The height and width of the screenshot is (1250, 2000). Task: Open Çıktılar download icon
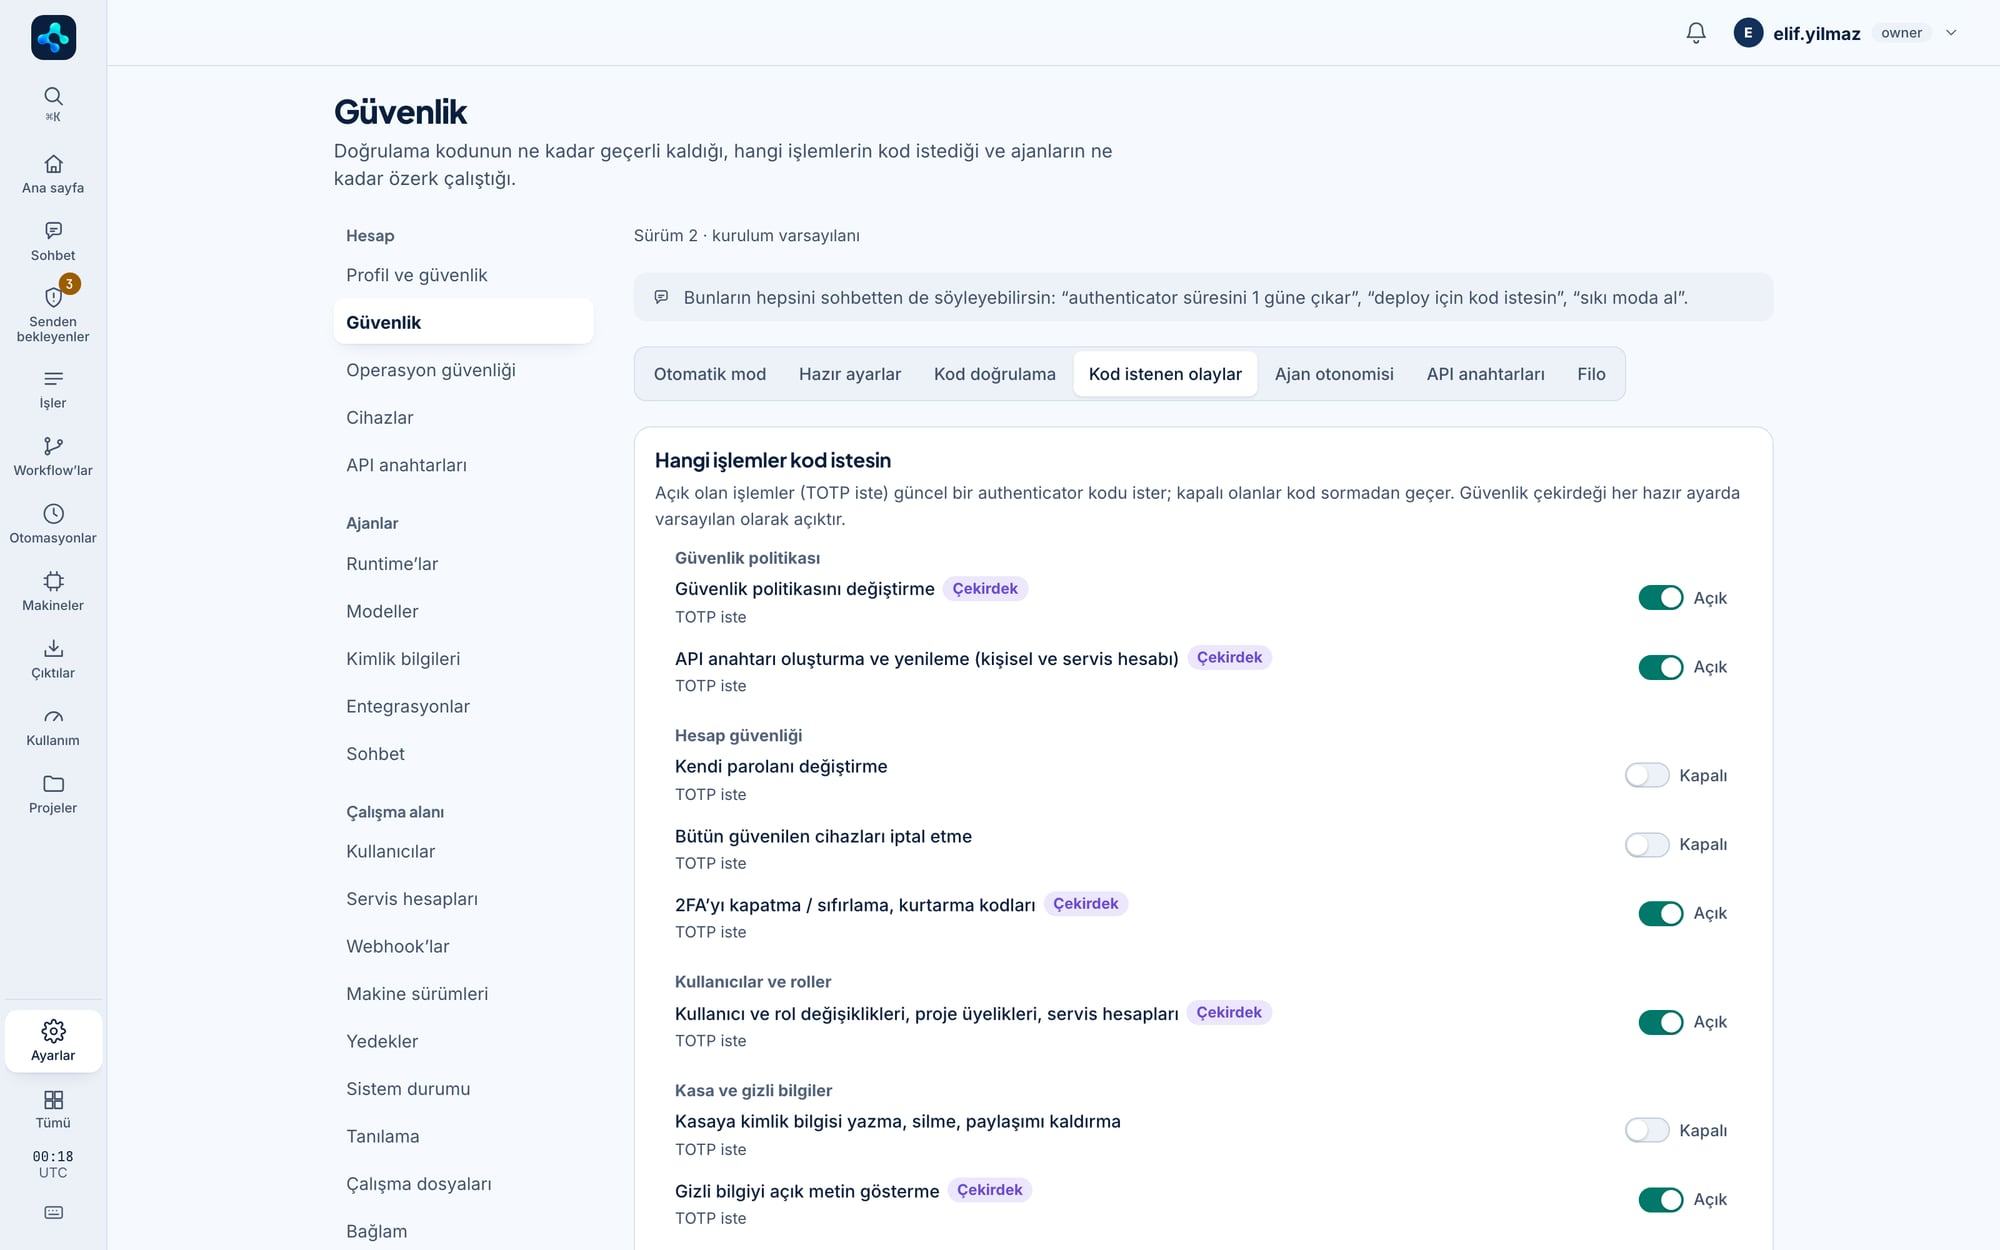53,648
